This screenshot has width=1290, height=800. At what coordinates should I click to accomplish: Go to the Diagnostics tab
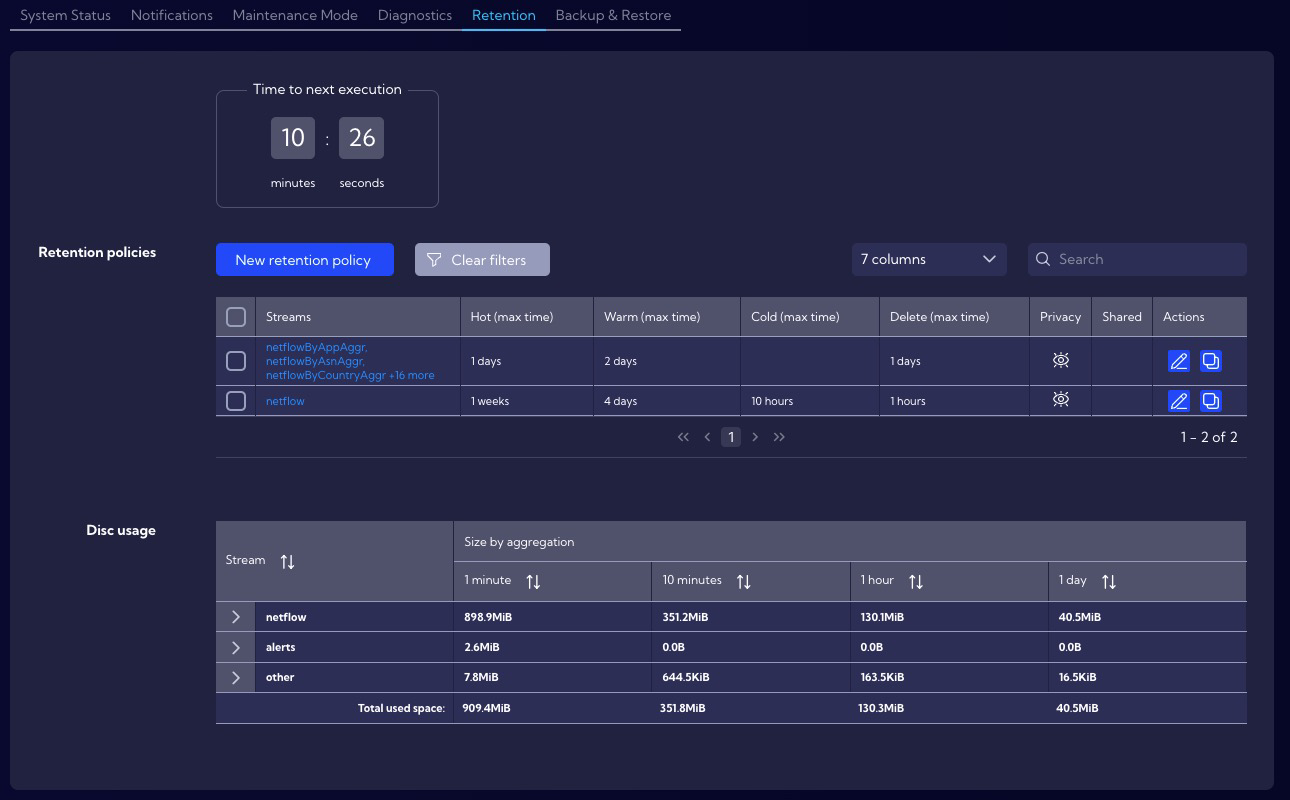[415, 15]
